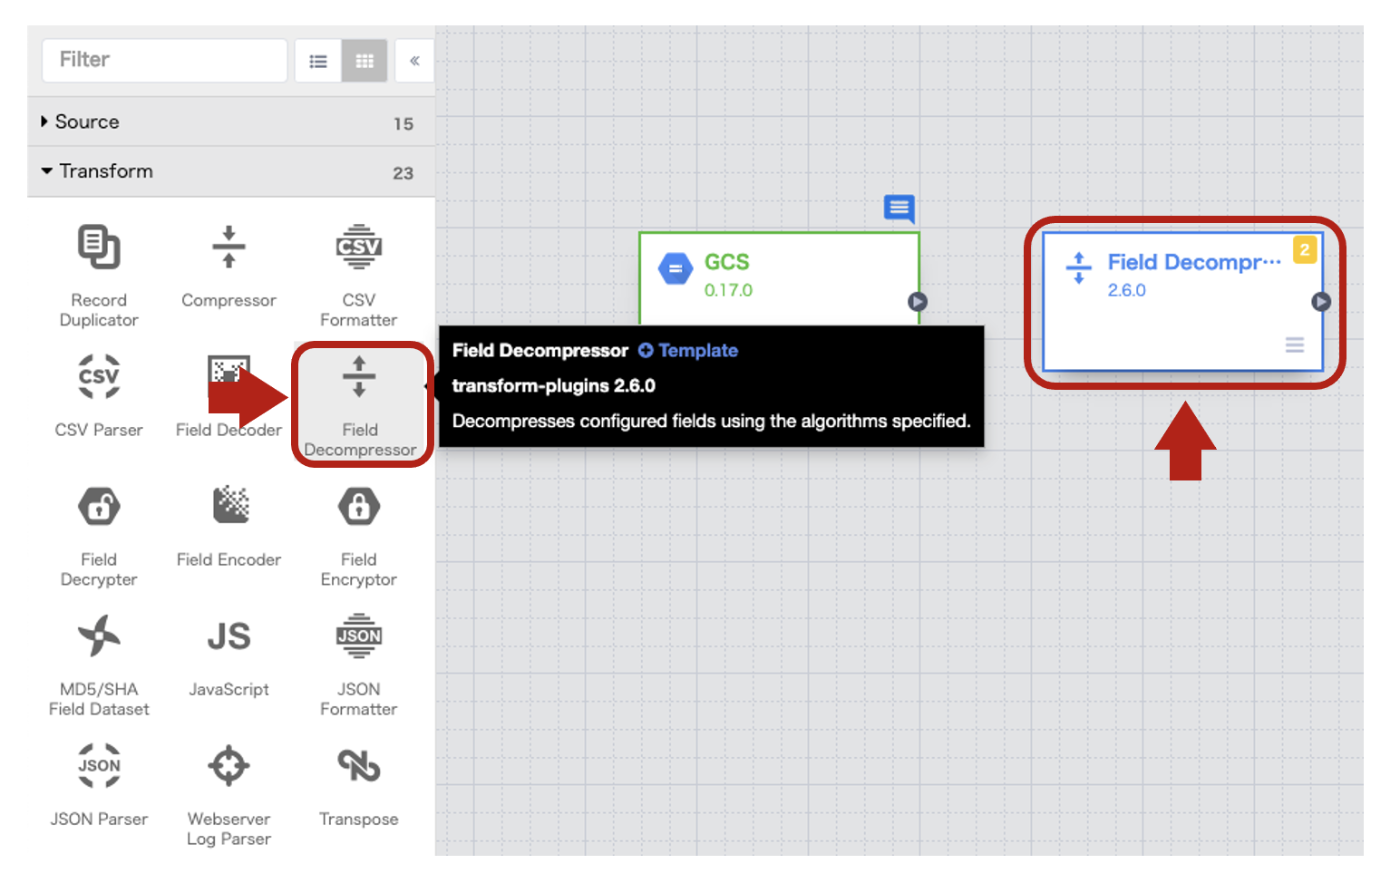Choose the Field Decoder plugin
Viewport: 1400px width, 883px height.
[x=229, y=396]
